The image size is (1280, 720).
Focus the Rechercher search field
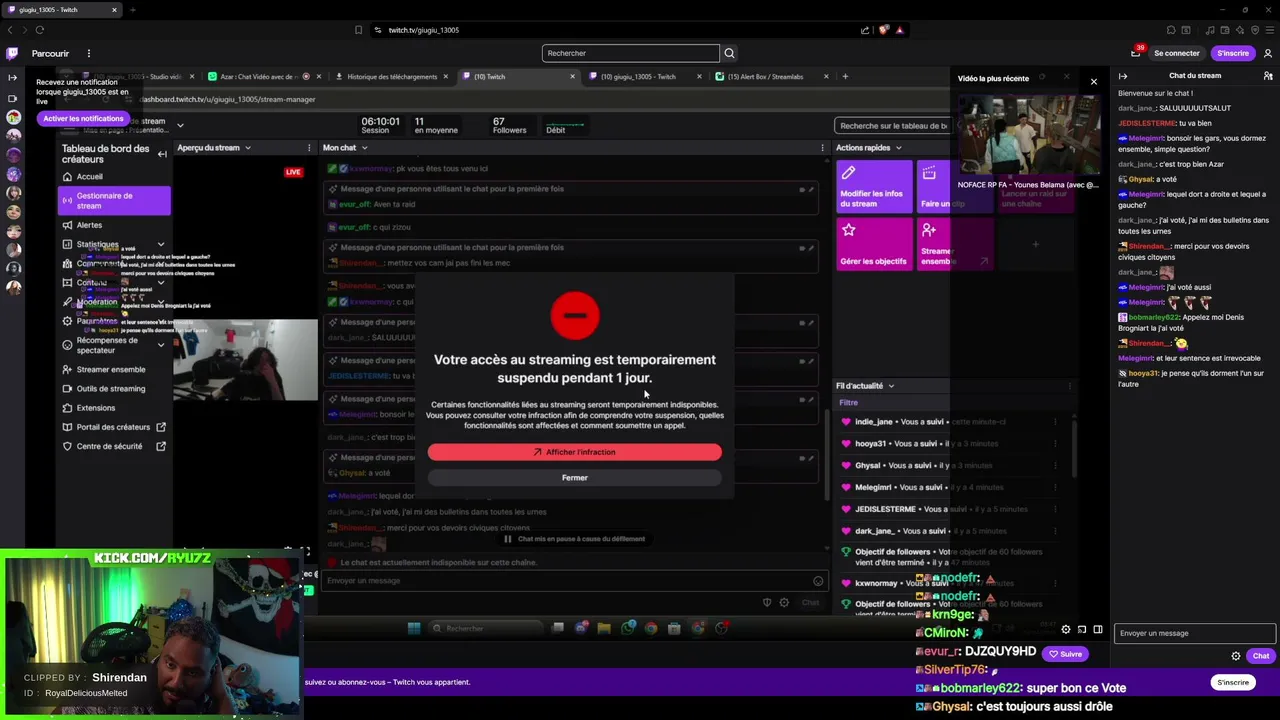(630, 53)
